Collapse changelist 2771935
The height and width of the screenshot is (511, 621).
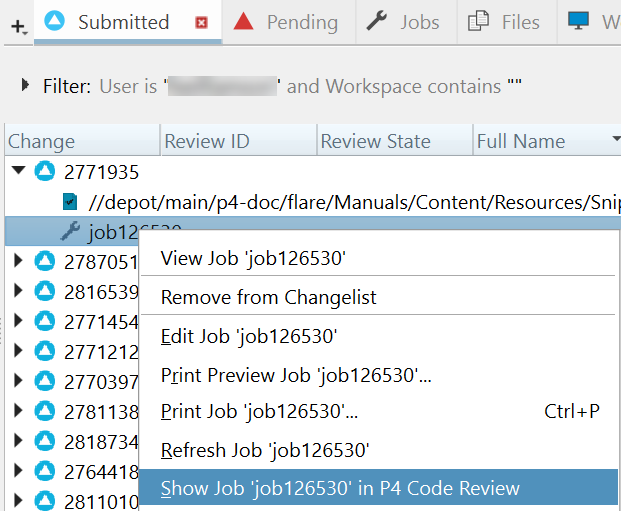pos(18,171)
